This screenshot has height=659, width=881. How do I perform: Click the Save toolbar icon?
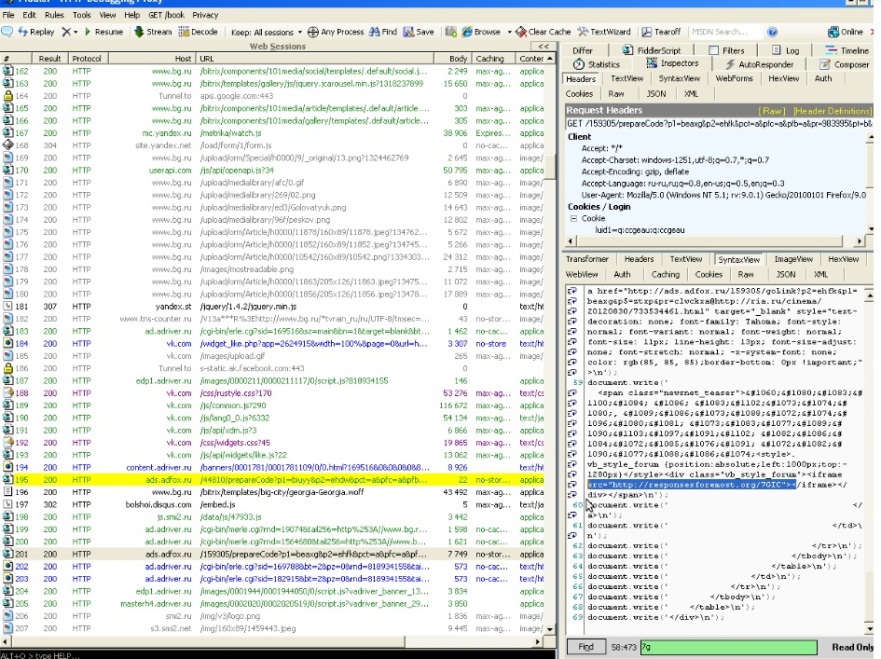tap(409, 32)
